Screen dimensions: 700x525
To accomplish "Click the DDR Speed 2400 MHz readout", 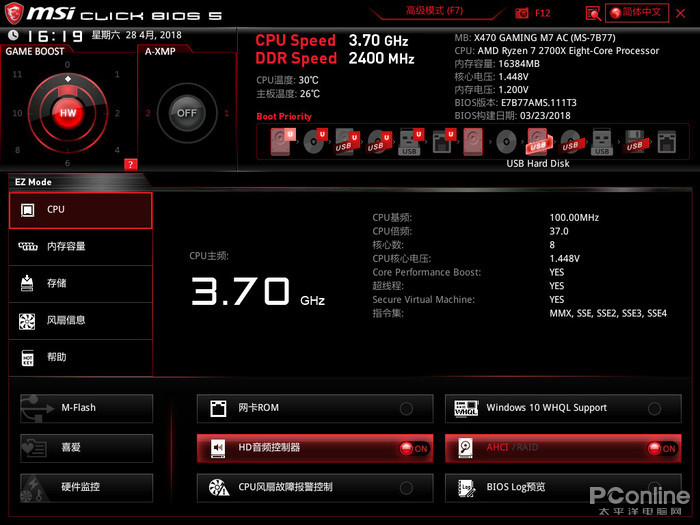I will [335, 58].
